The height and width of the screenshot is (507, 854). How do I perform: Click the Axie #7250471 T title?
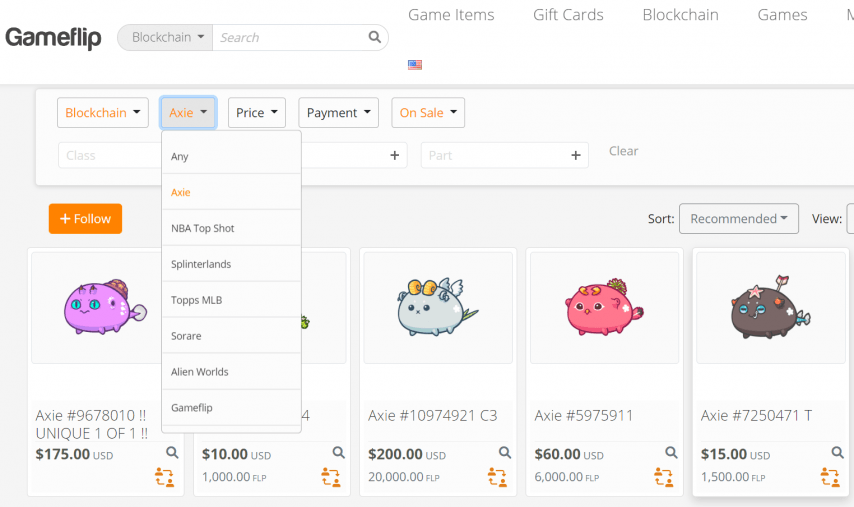coord(756,416)
